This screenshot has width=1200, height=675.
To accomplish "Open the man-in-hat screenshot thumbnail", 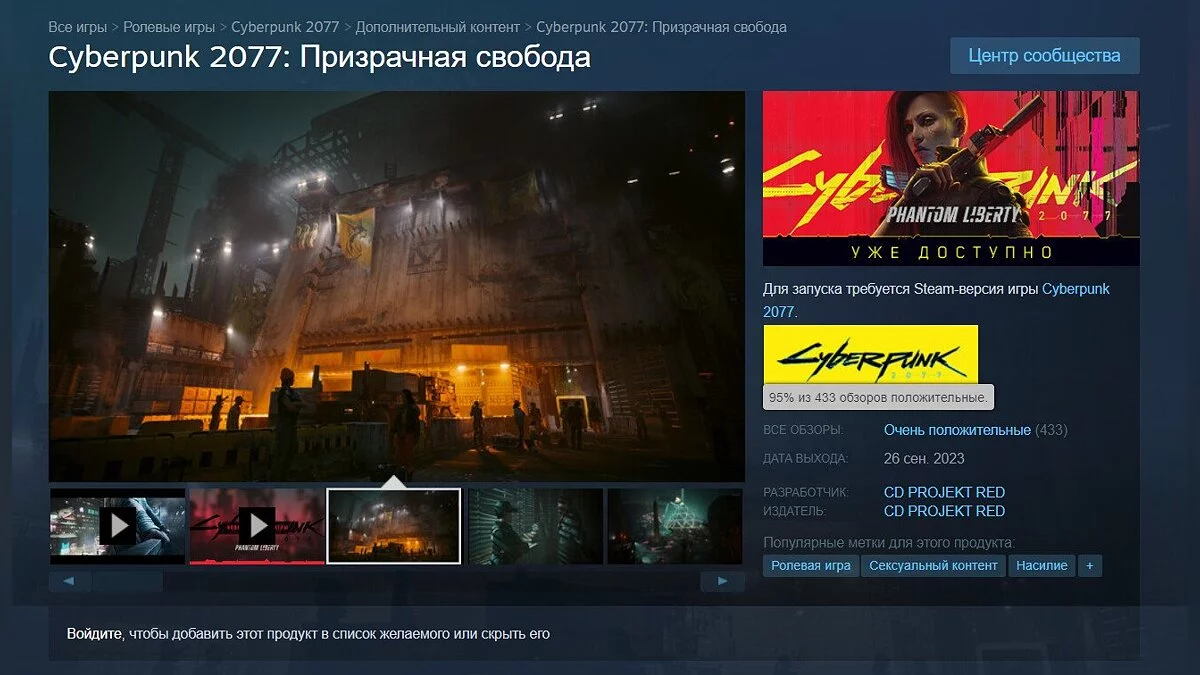I will click(x=535, y=526).
